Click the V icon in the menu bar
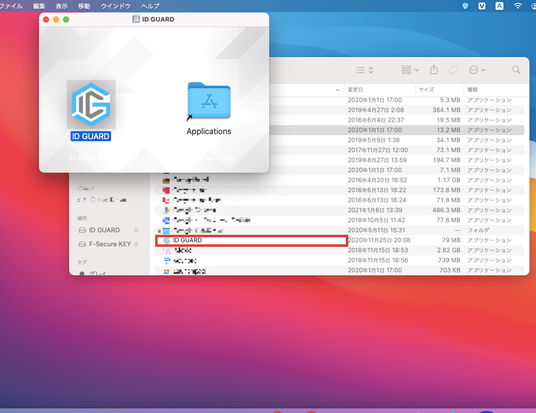The width and height of the screenshot is (536, 413). pyautogui.click(x=482, y=6)
